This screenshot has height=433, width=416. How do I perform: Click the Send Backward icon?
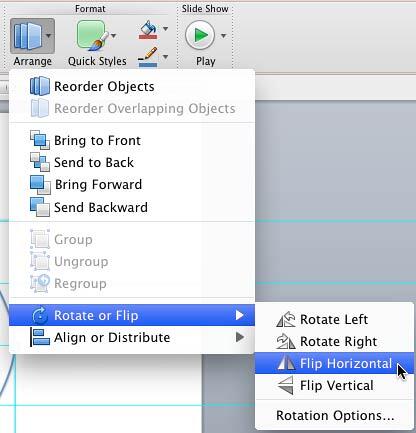tap(40, 207)
